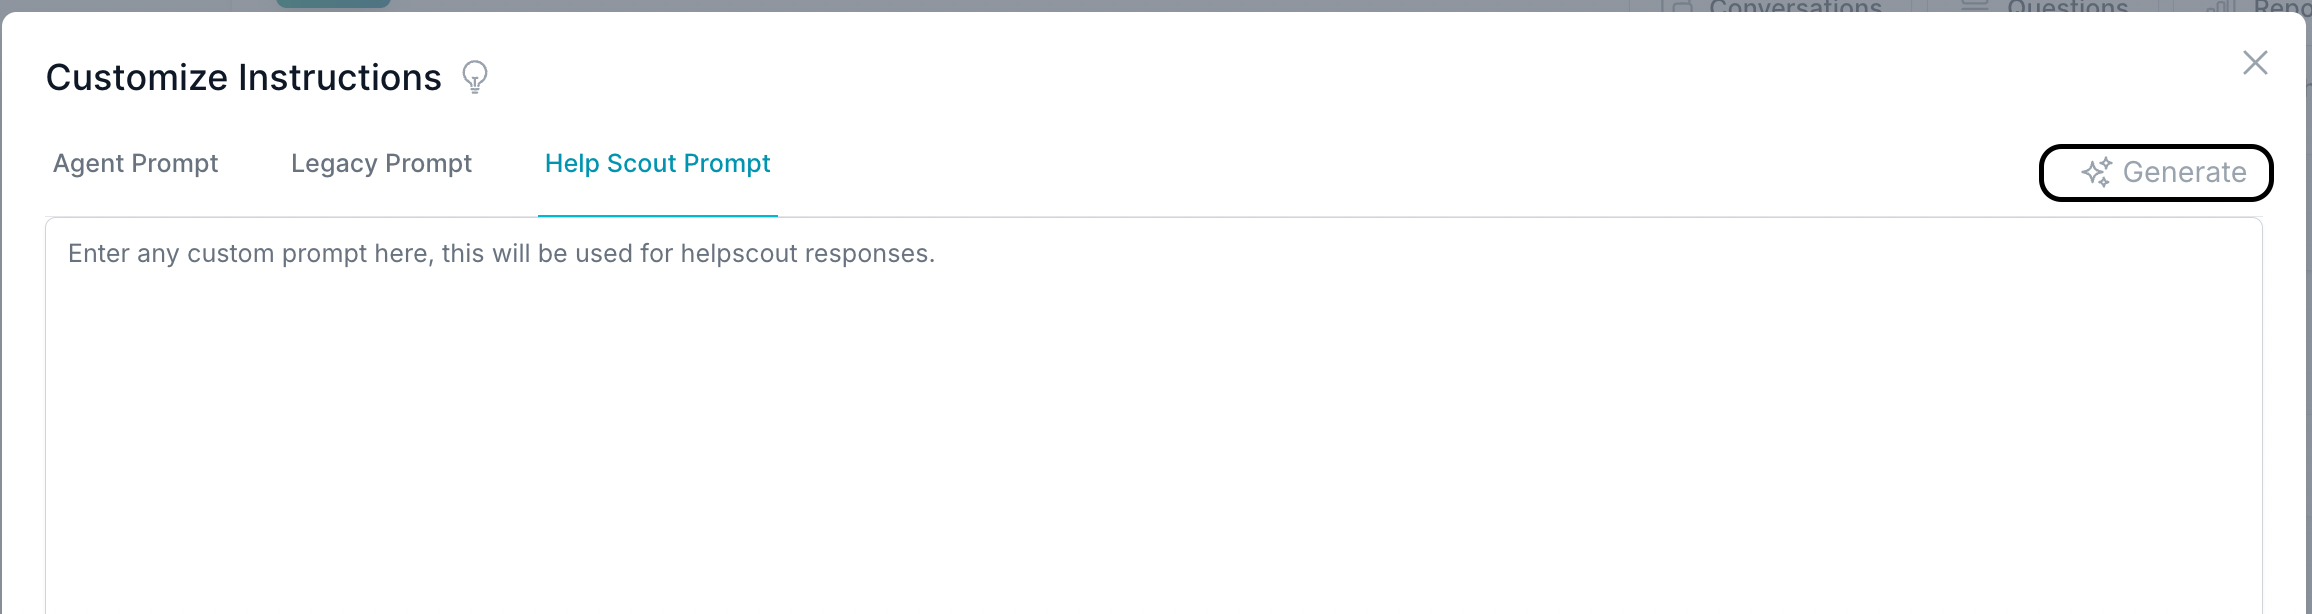This screenshot has height=614, width=2312.
Task: Click the Questions list icon behind the dialog
Action: pyautogui.click(x=1974, y=5)
